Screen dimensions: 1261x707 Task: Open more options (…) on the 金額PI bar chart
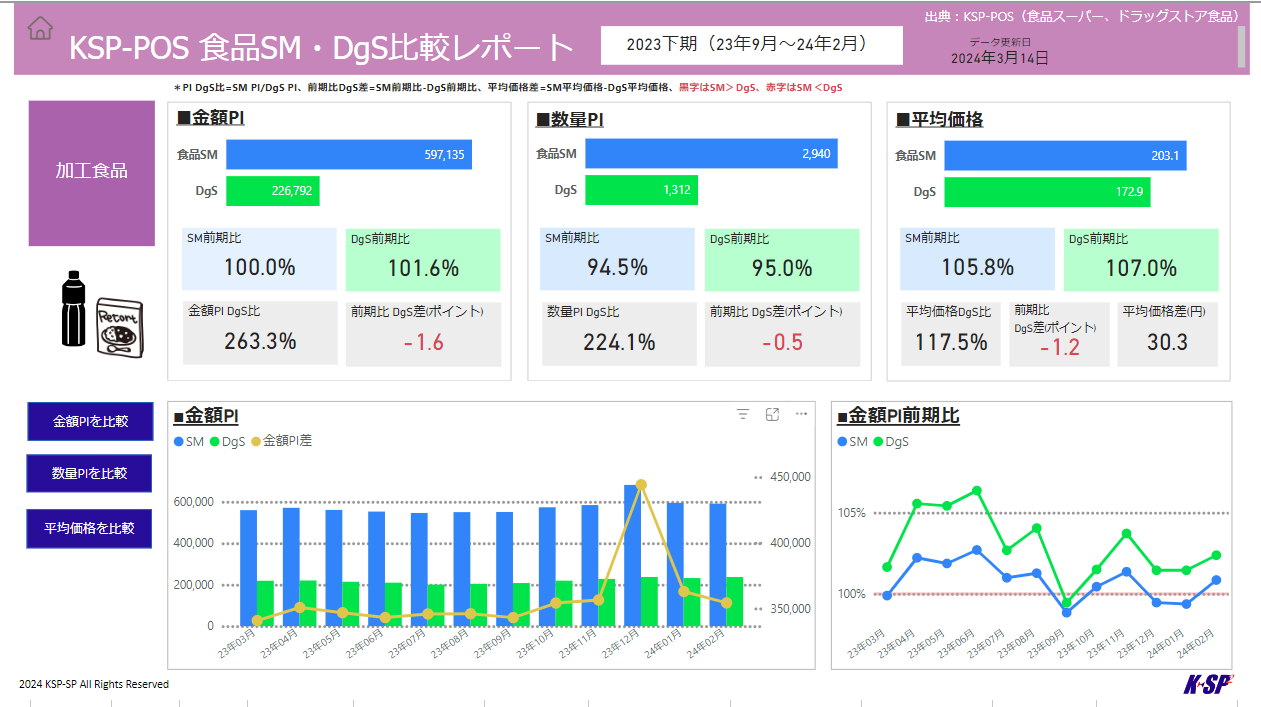(801, 414)
